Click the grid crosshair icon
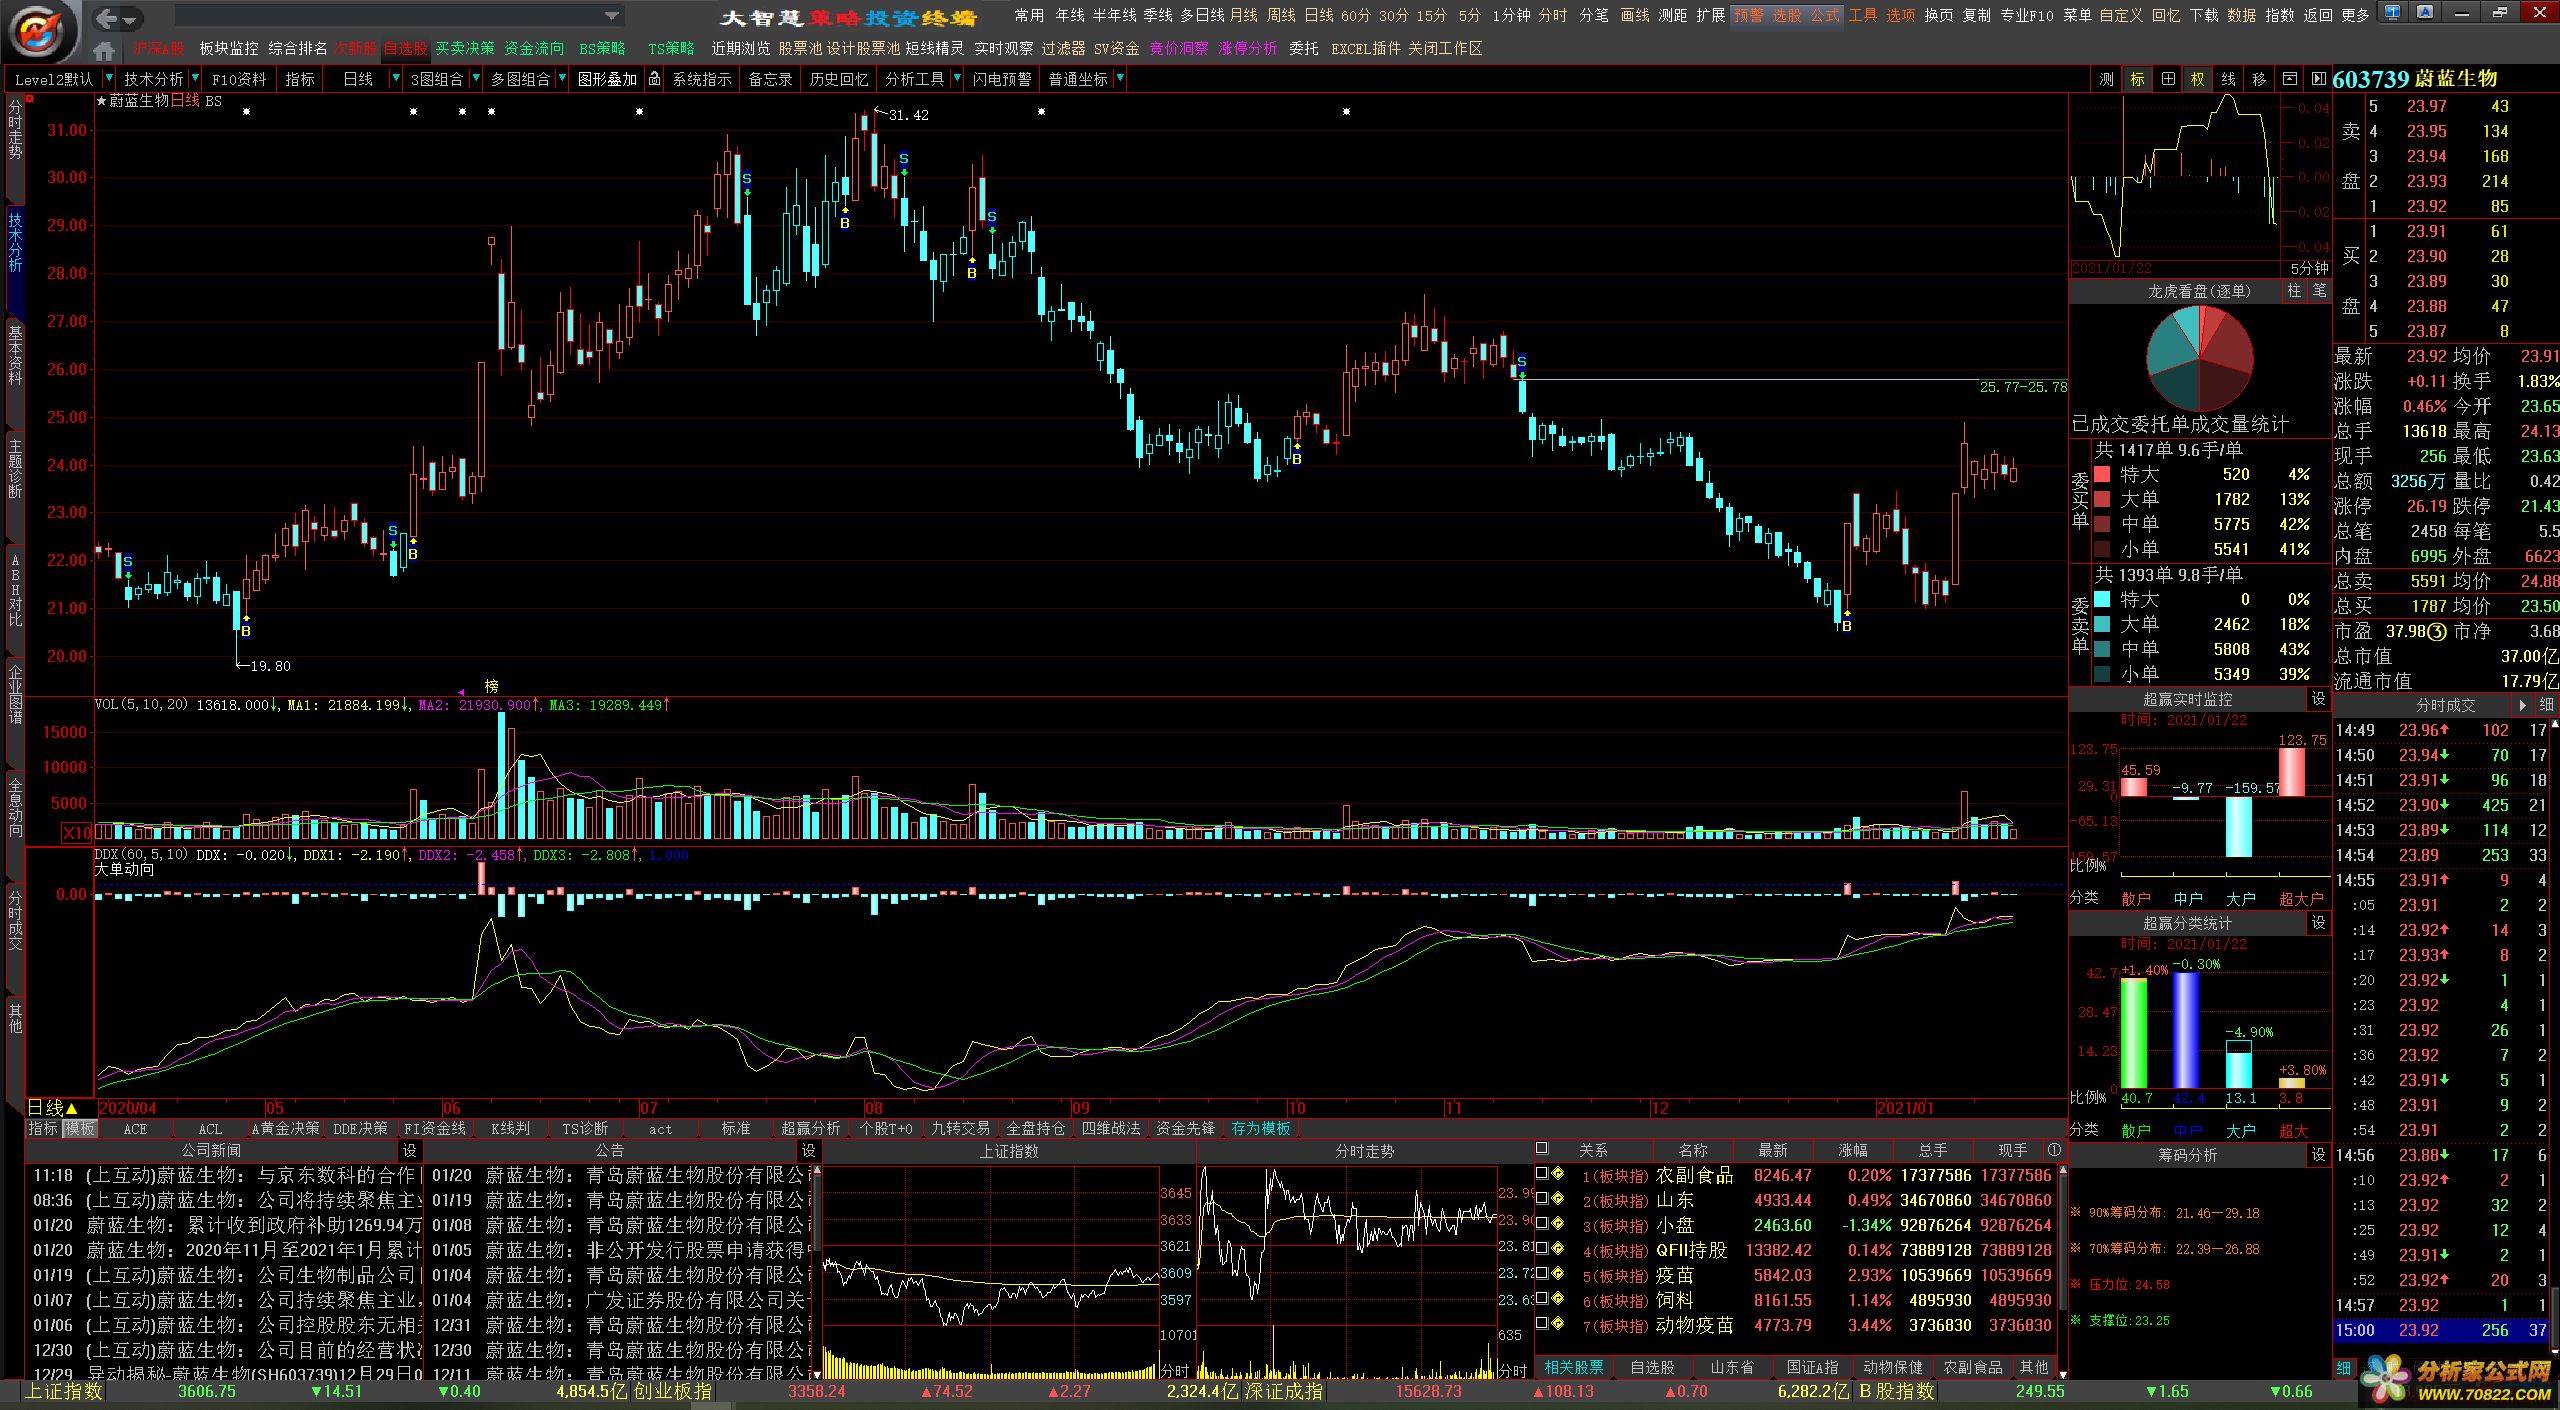The image size is (2560, 1410). 2168,79
